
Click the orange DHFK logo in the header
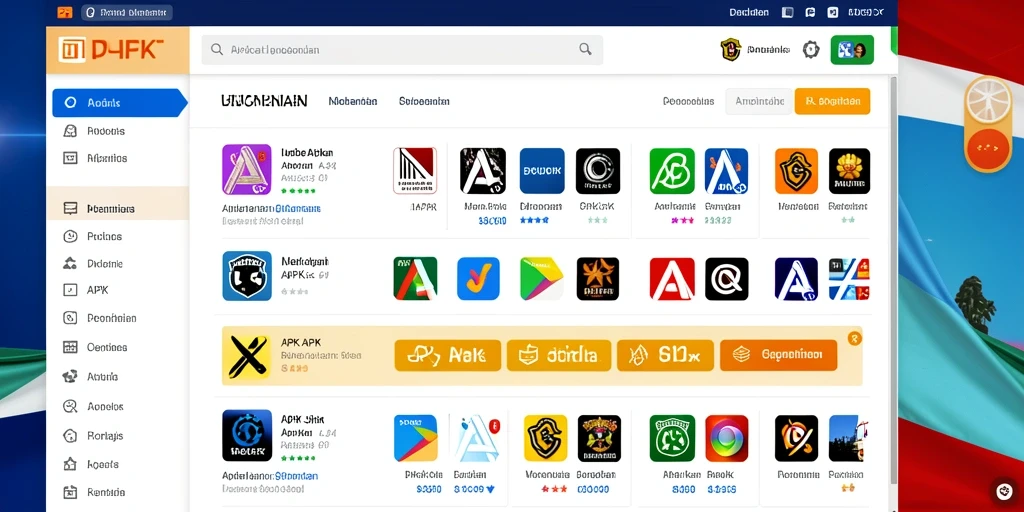pos(111,50)
